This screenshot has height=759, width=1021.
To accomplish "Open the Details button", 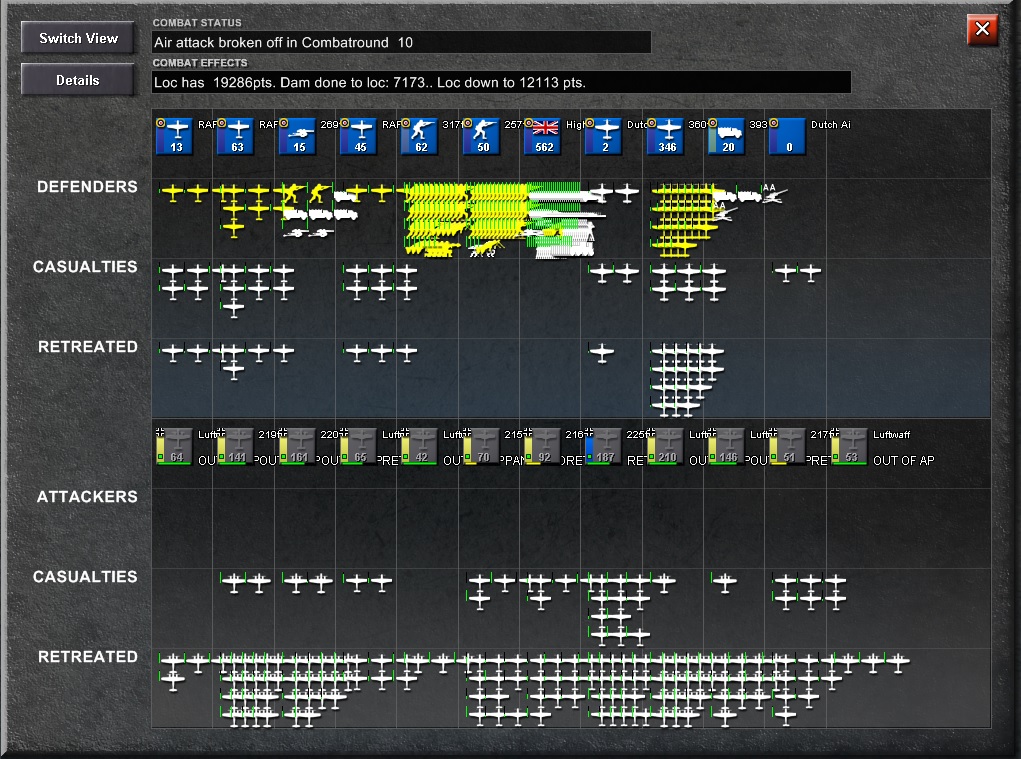I will tap(78, 80).
